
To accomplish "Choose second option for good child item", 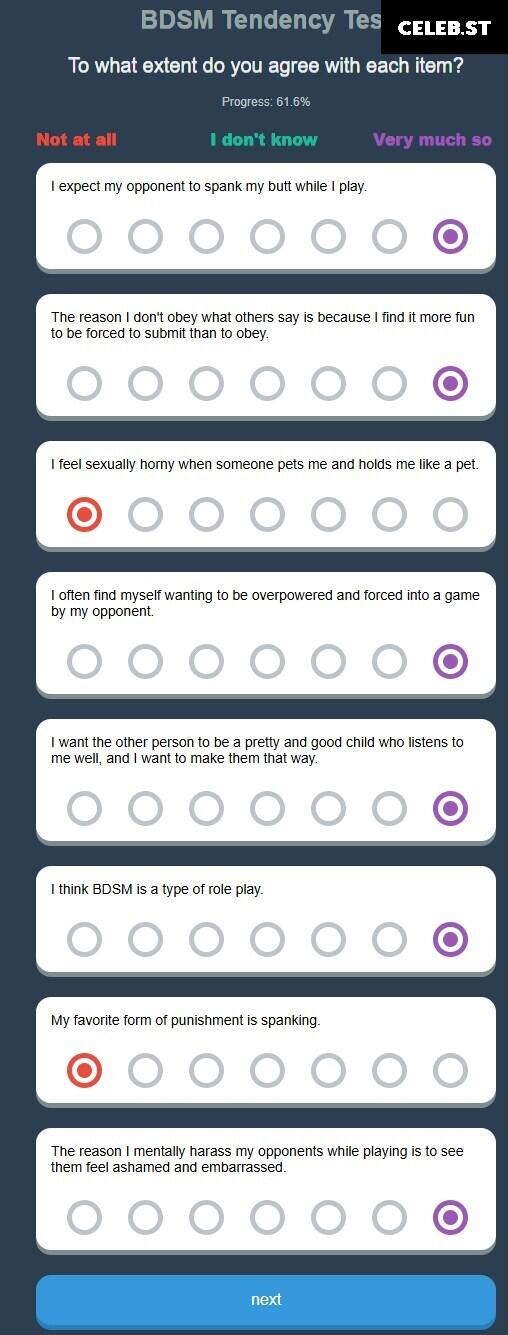I will 145,808.
